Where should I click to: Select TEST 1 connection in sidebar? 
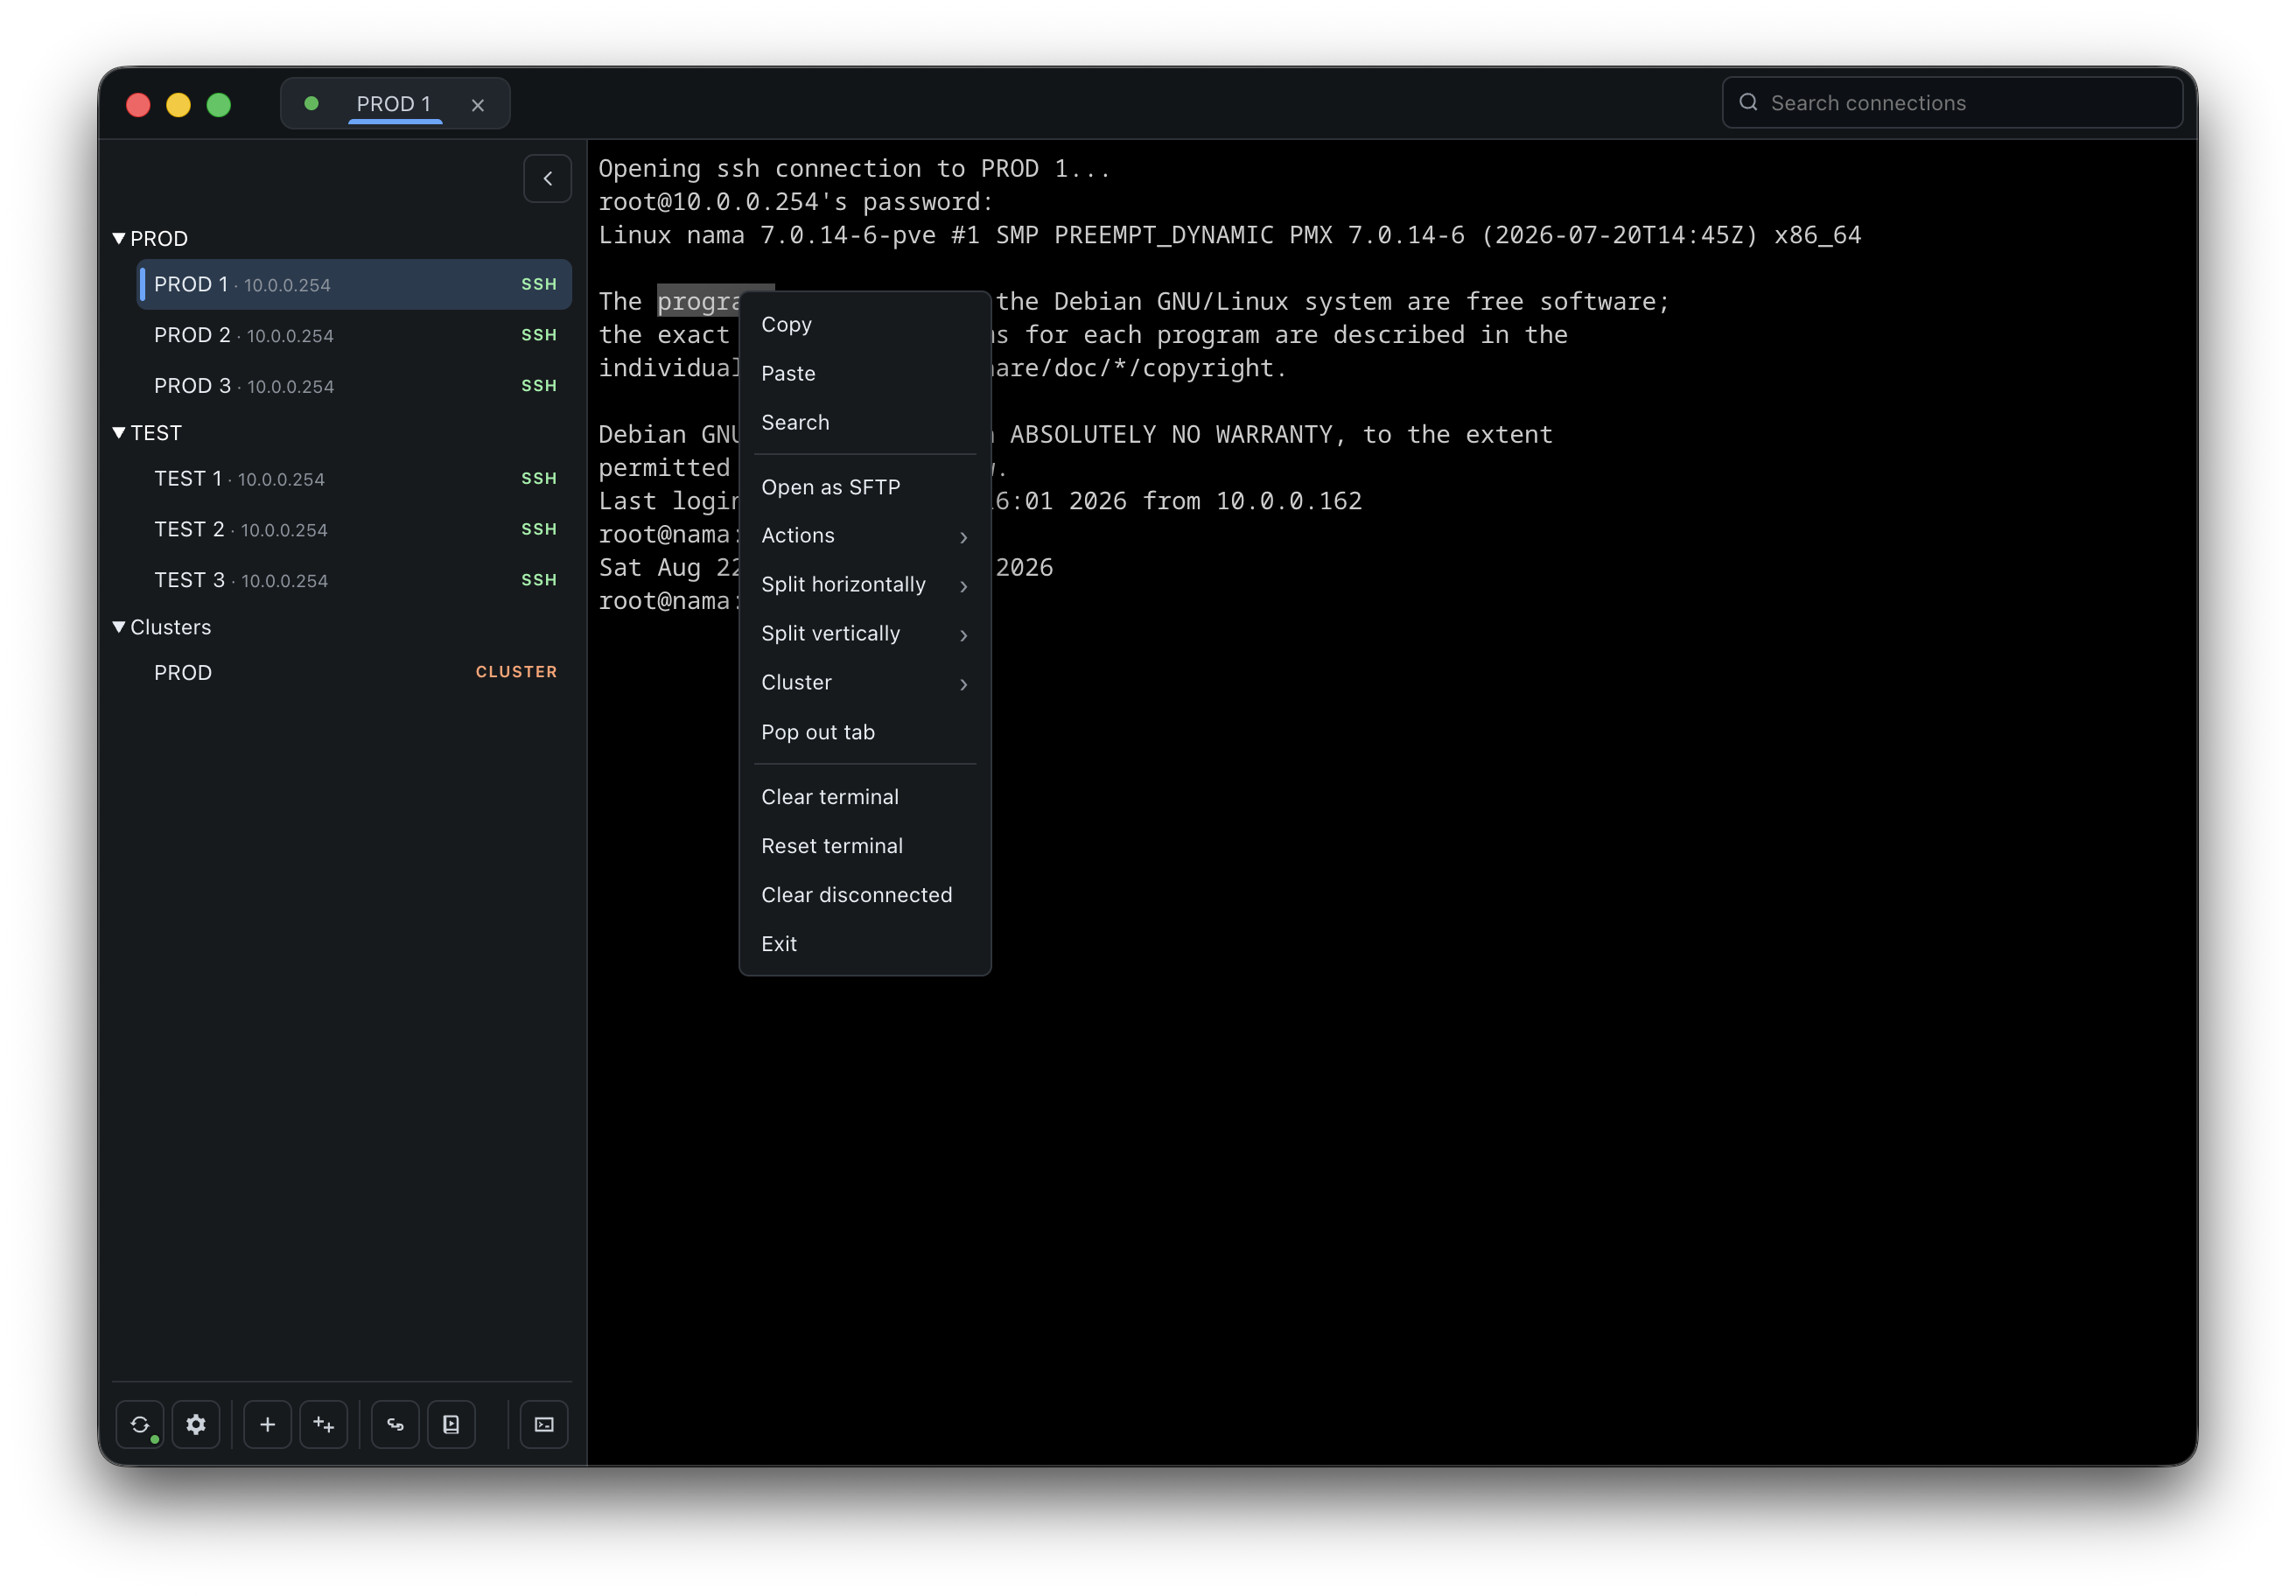(x=354, y=479)
